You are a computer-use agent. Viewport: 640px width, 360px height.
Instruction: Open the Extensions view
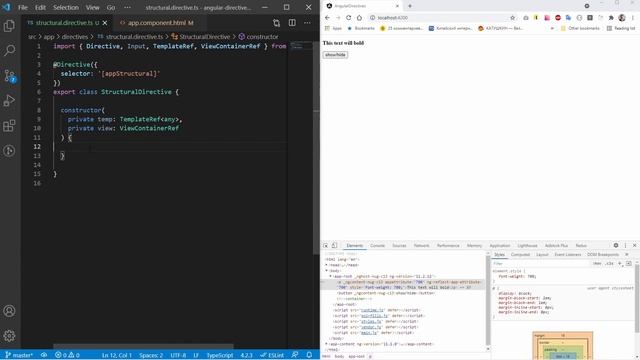[9, 126]
